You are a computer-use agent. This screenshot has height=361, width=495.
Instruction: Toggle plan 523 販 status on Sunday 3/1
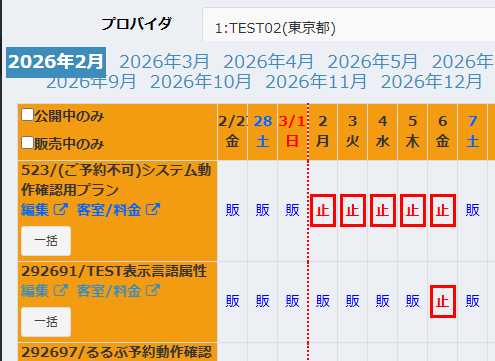pos(293,210)
